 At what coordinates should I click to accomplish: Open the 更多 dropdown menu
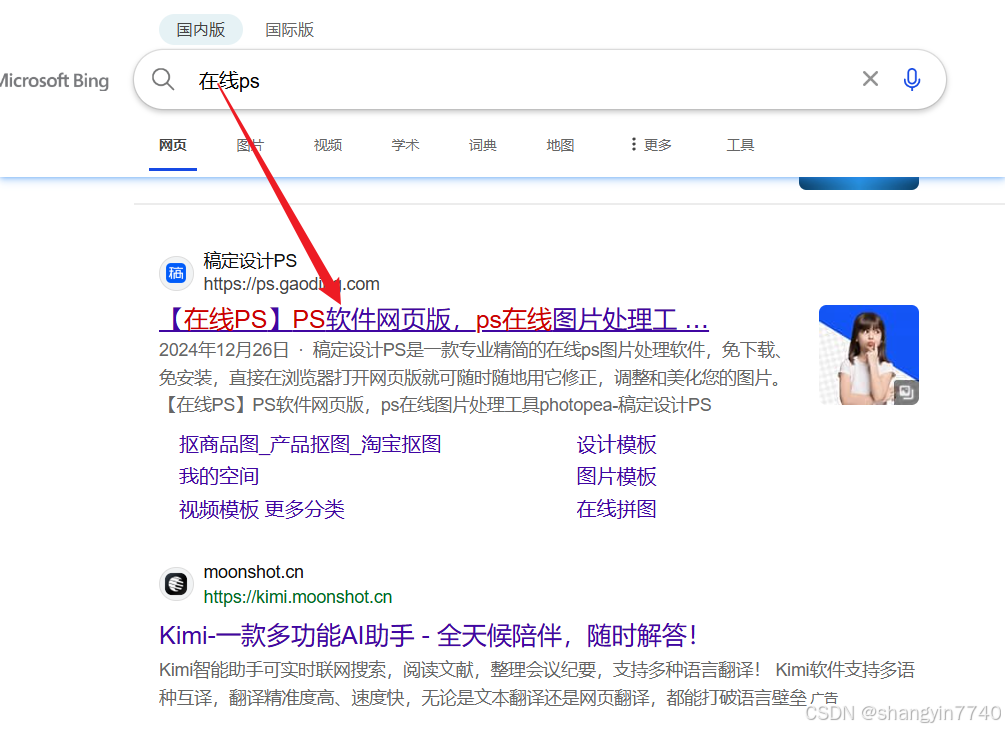point(651,145)
